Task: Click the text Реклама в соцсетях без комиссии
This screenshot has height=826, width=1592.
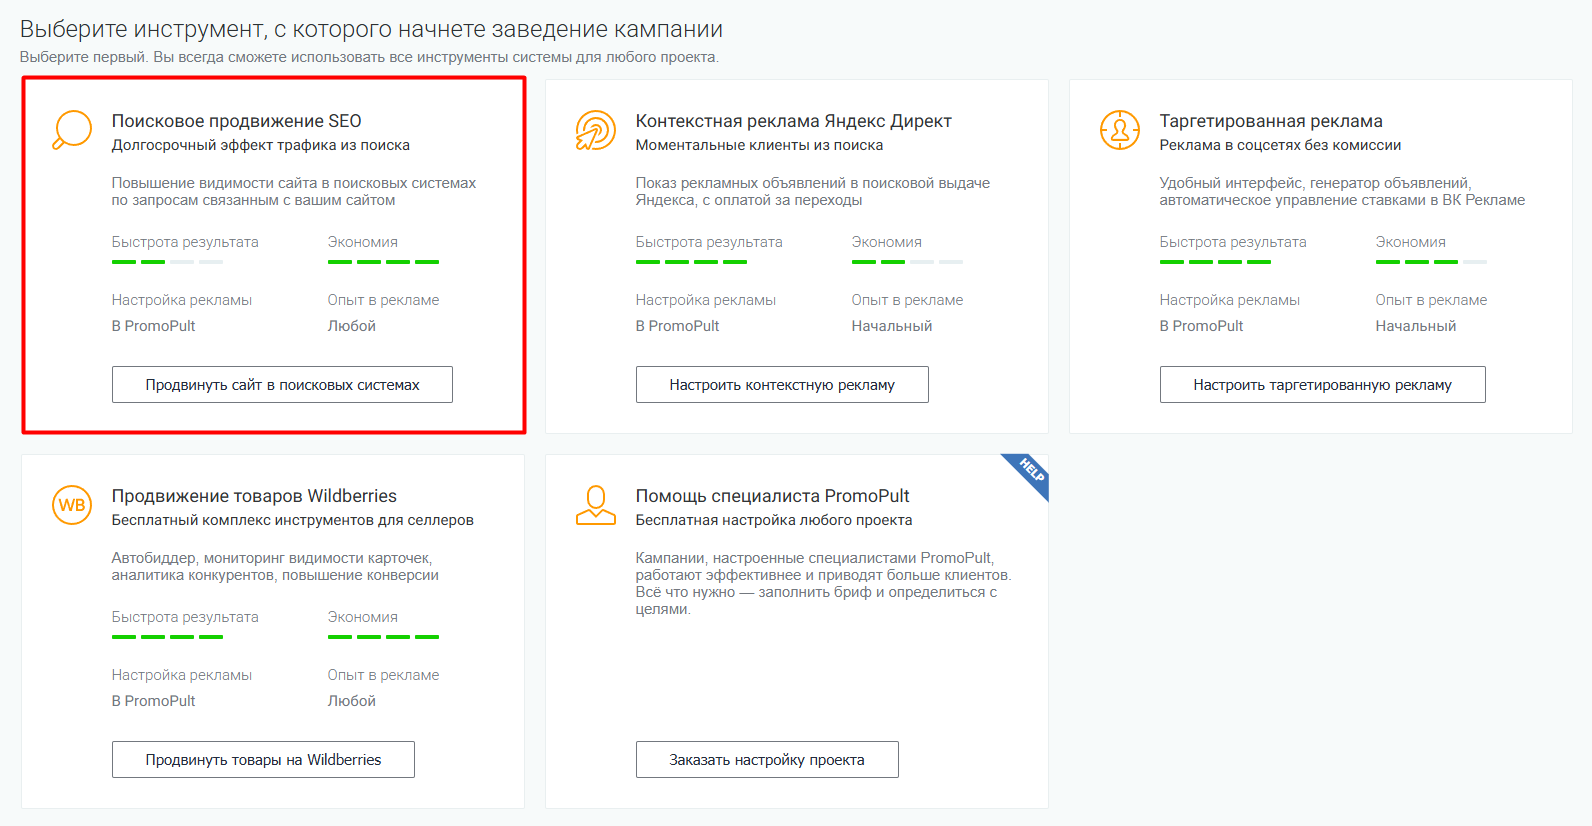Action: pos(1280,145)
